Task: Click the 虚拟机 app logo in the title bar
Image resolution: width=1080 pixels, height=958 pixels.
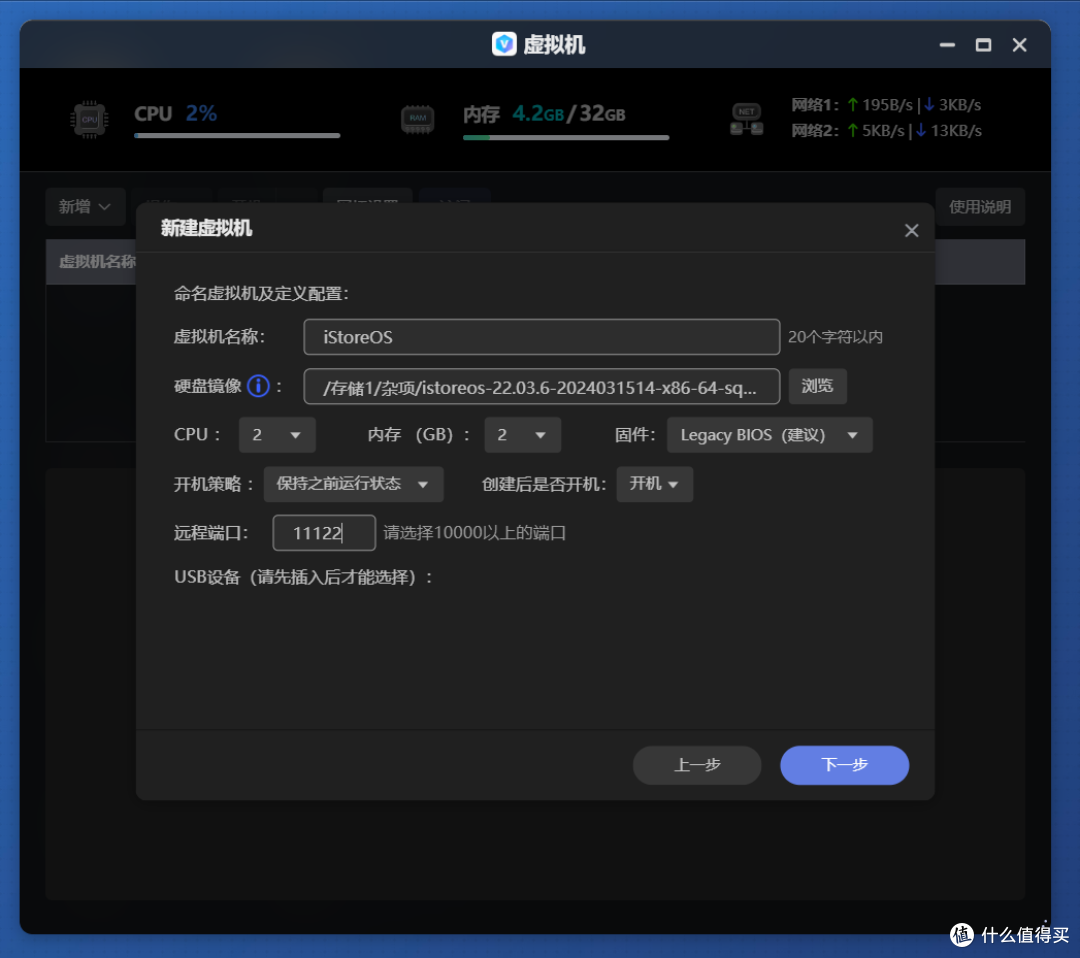Action: point(504,45)
